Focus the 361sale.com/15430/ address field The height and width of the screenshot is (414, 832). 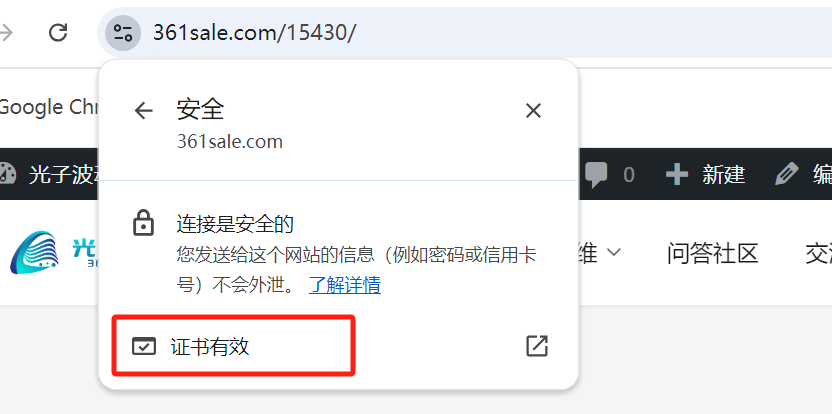(478, 33)
